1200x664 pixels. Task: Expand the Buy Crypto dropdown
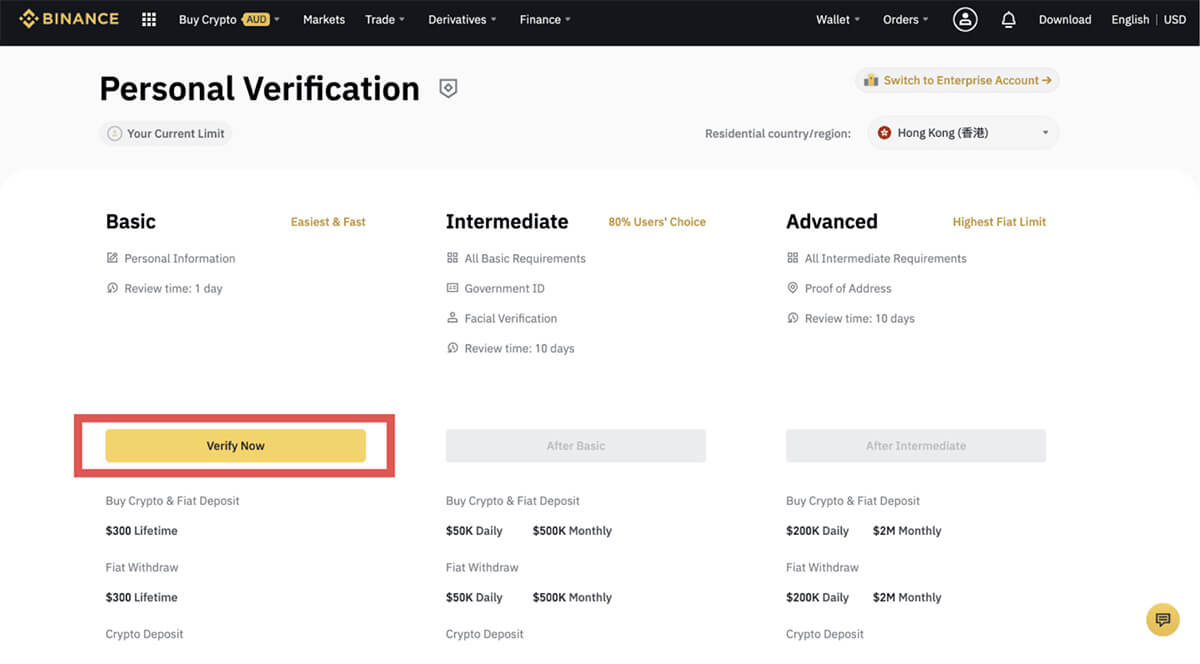228,19
